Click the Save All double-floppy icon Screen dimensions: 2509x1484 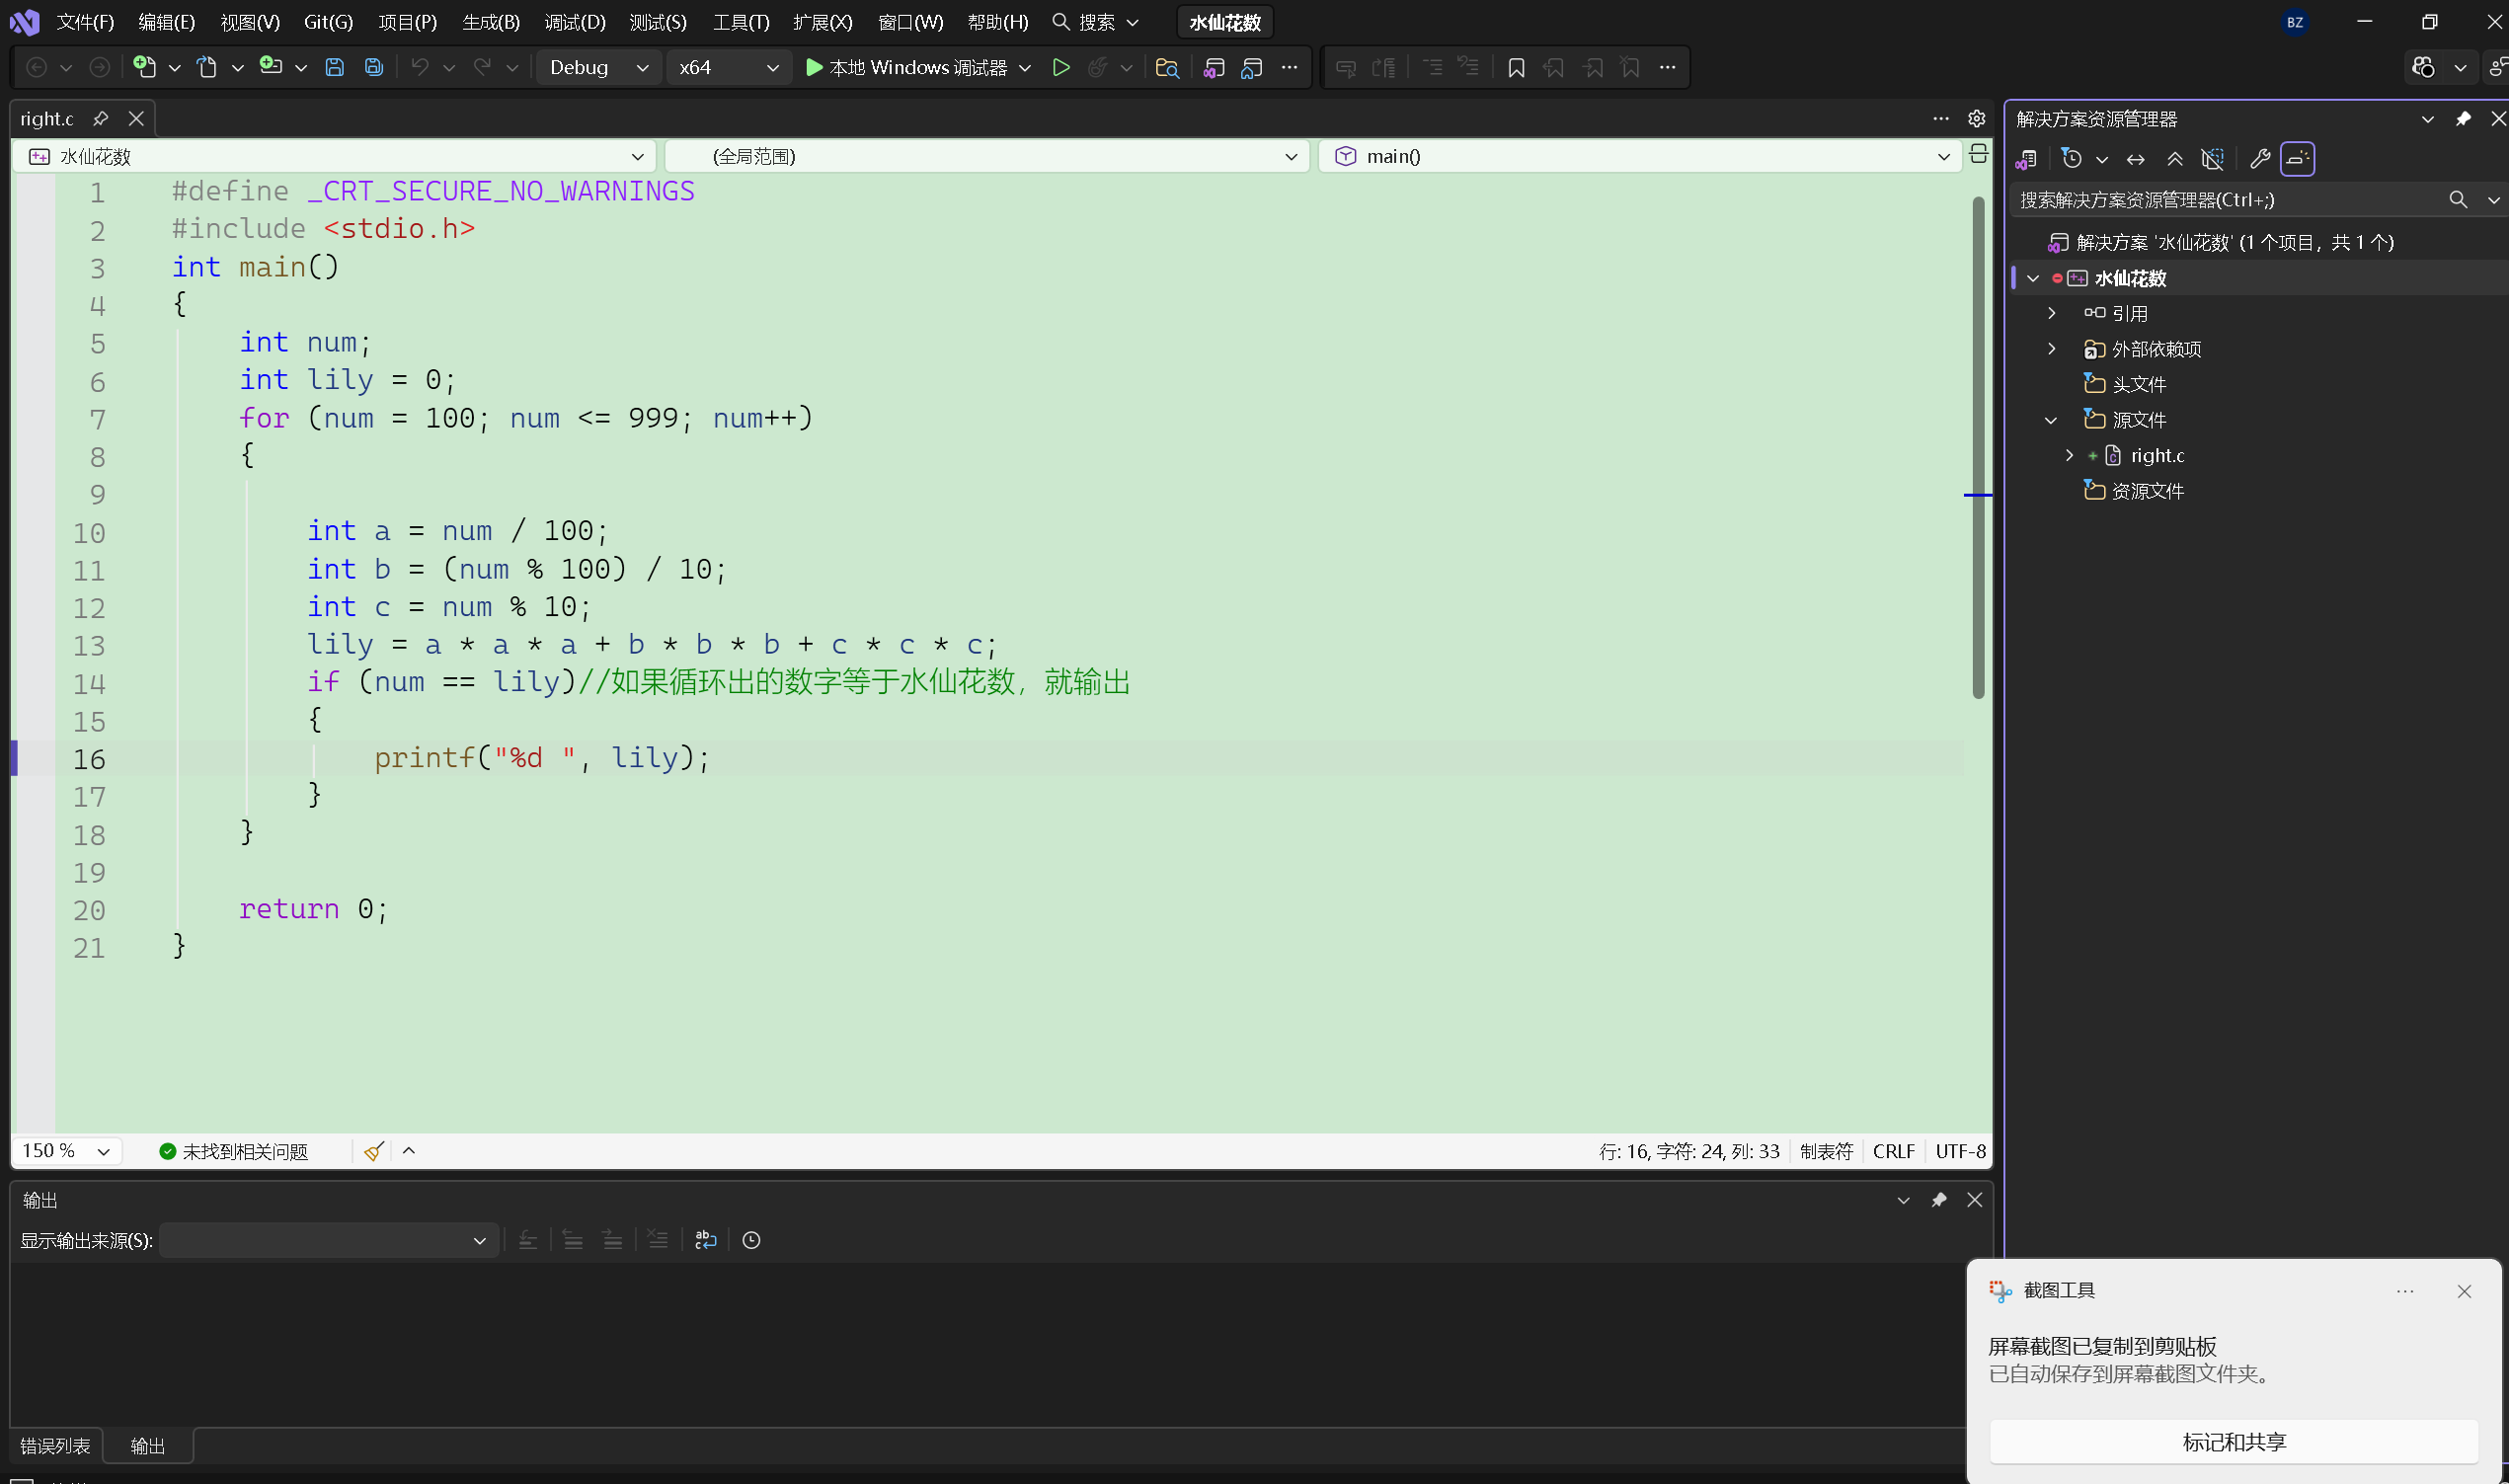[374, 67]
